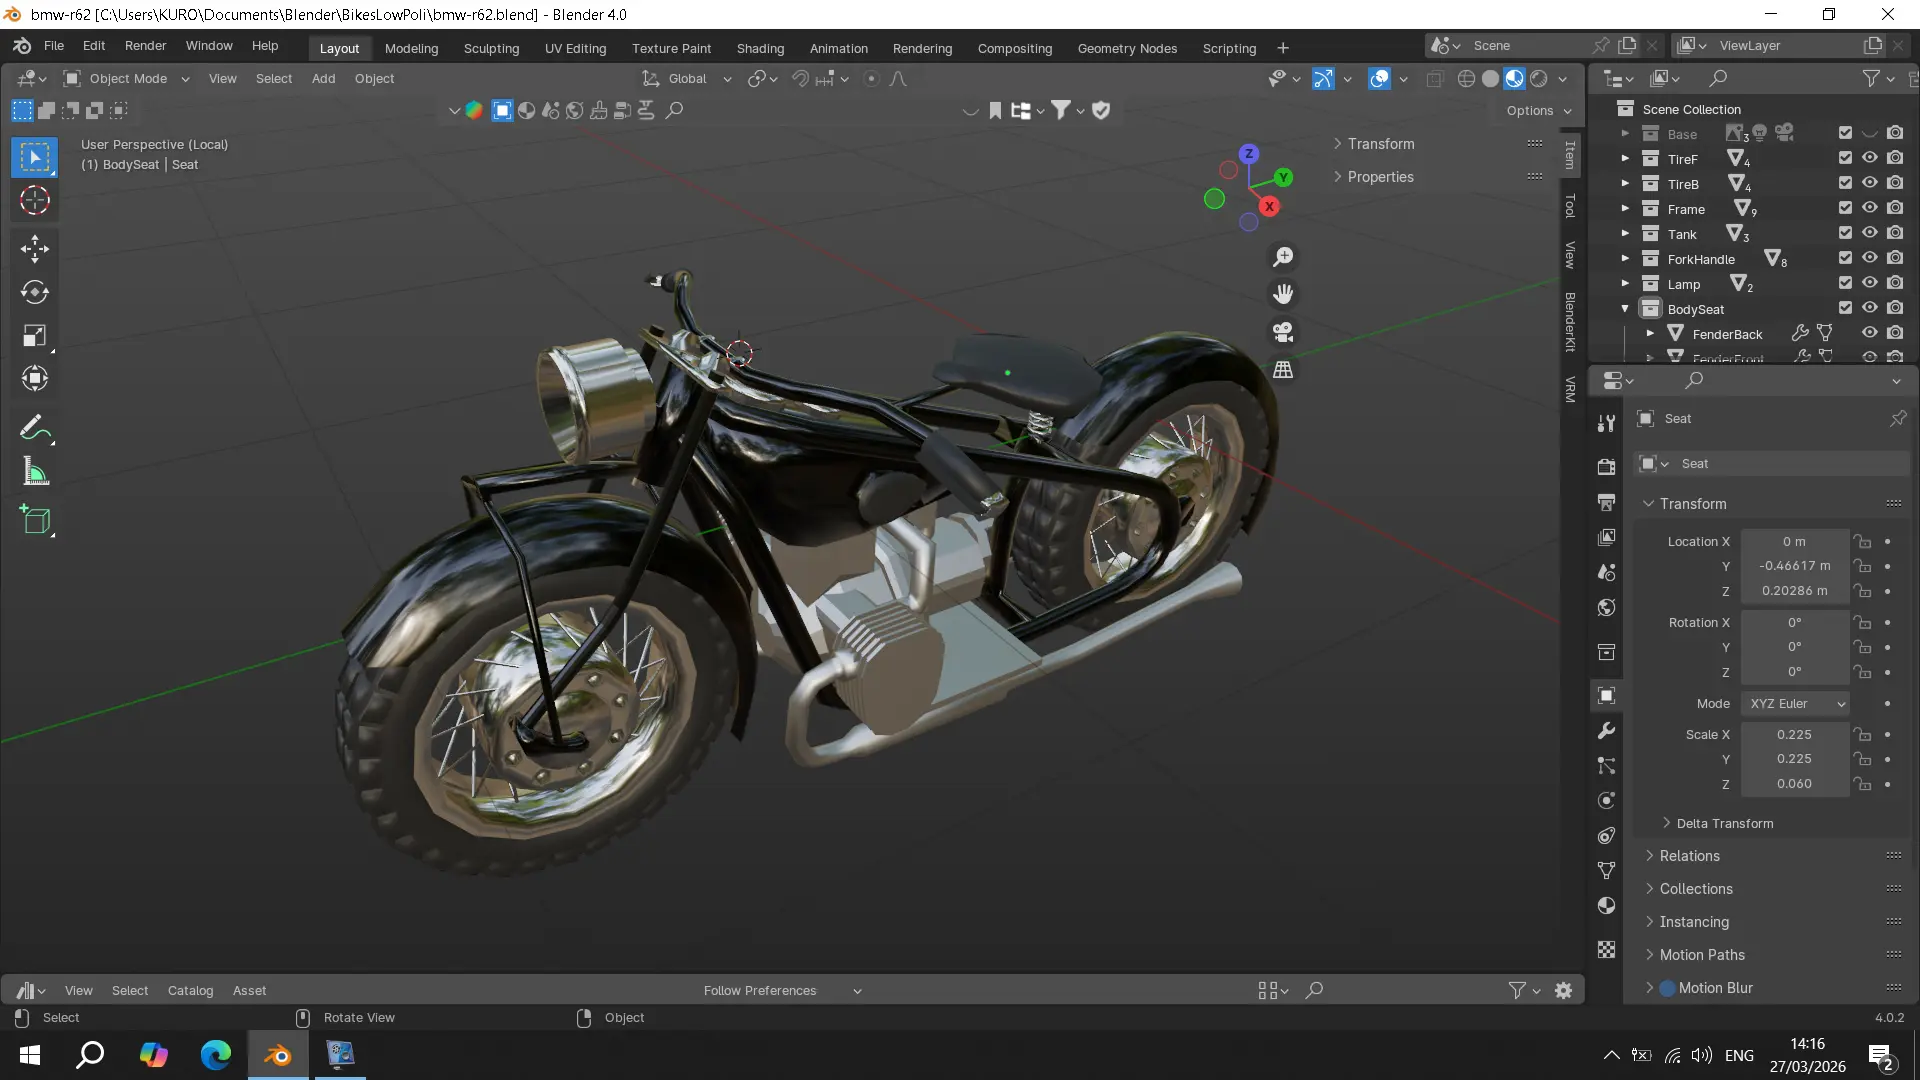Choose the Measure tool
Screen dimensions: 1920x1080
pos(35,473)
